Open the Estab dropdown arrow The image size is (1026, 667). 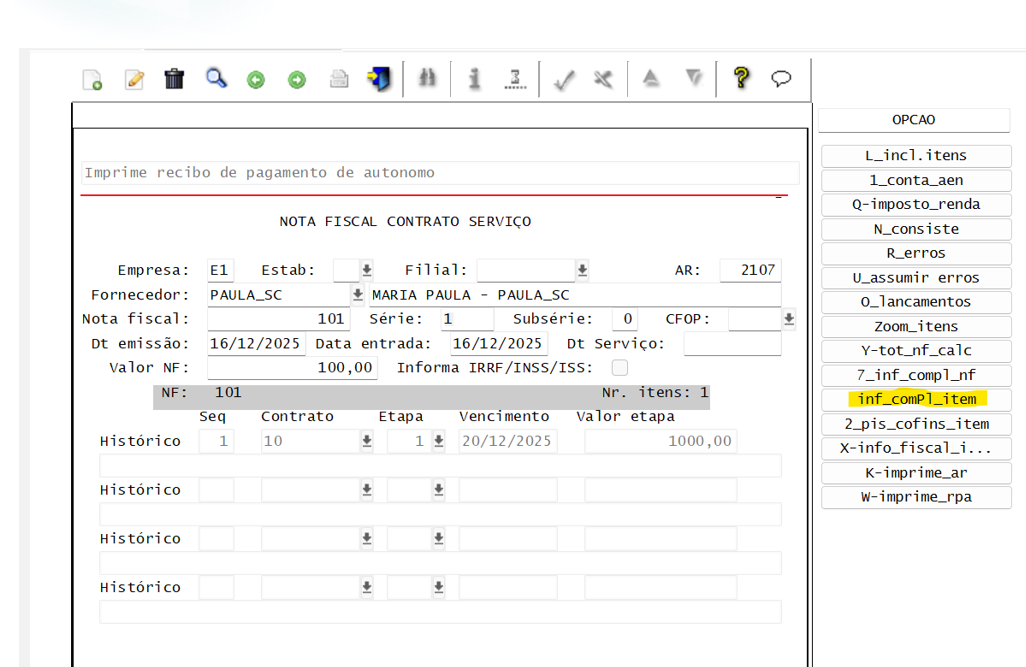pyautogui.click(x=367, y=270)
